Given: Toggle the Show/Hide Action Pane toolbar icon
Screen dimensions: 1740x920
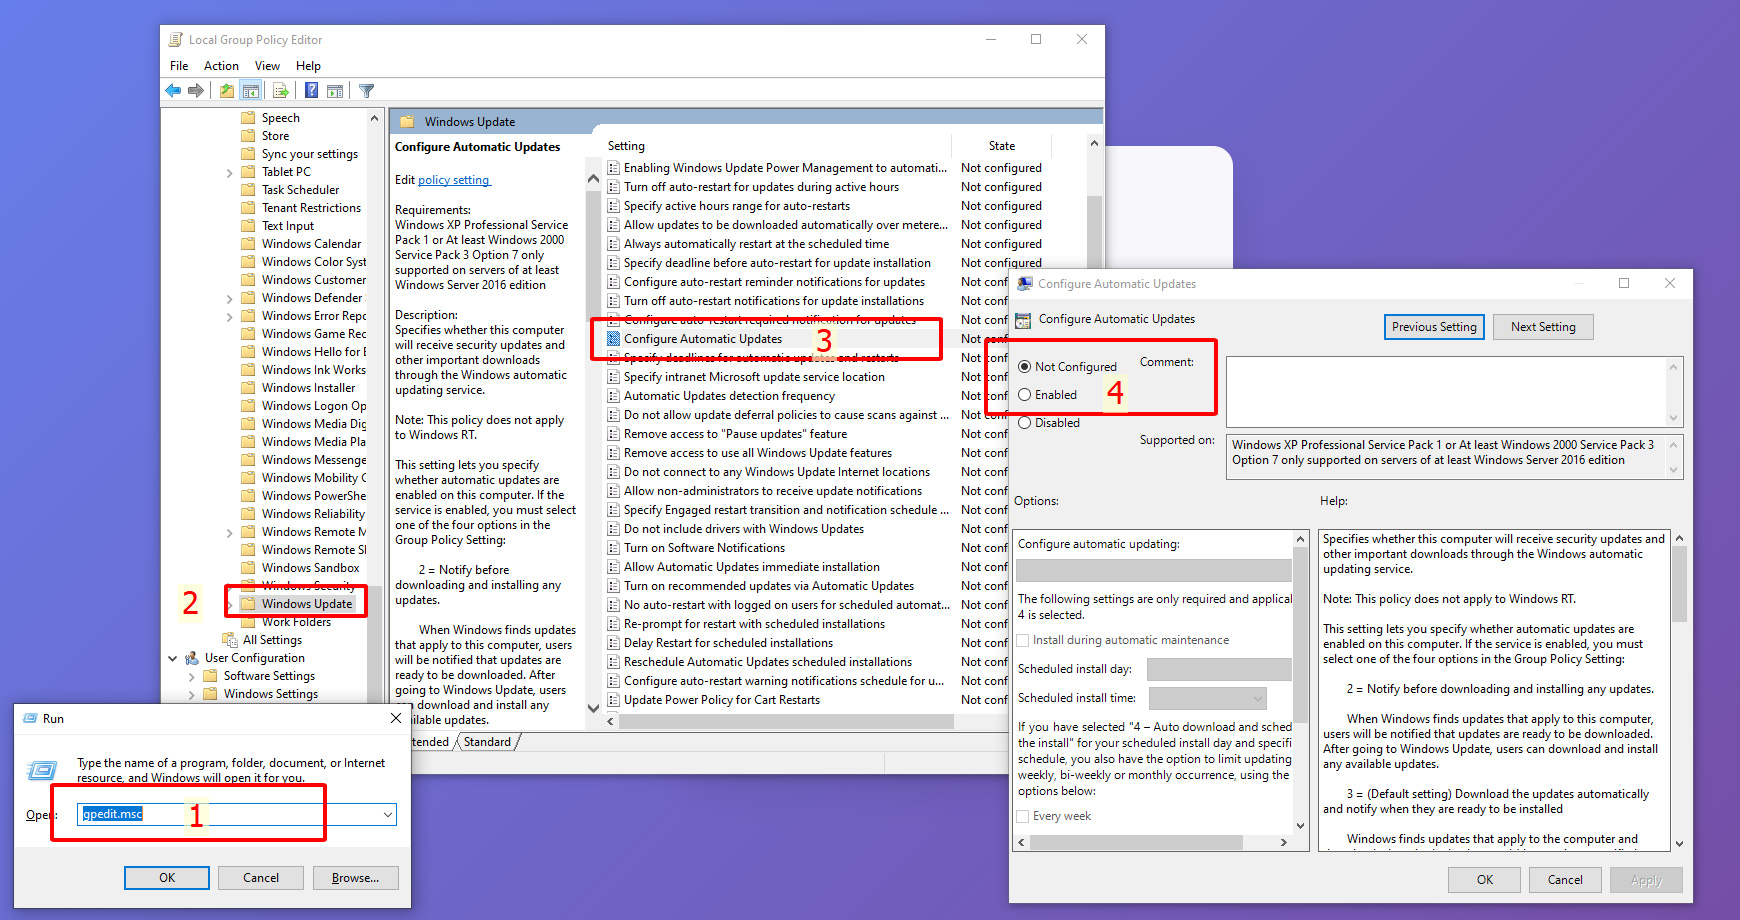Looking at the screenshot, I should pyautogui.click(x=335, y=91).
